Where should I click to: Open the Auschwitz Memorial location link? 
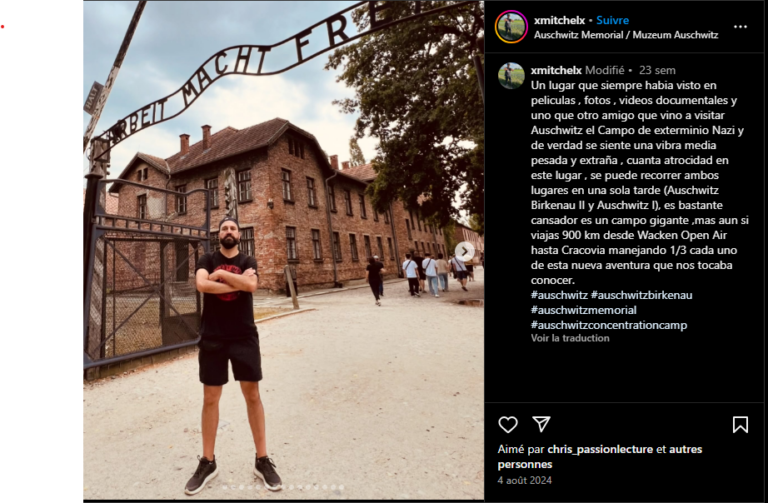(626, 35)
